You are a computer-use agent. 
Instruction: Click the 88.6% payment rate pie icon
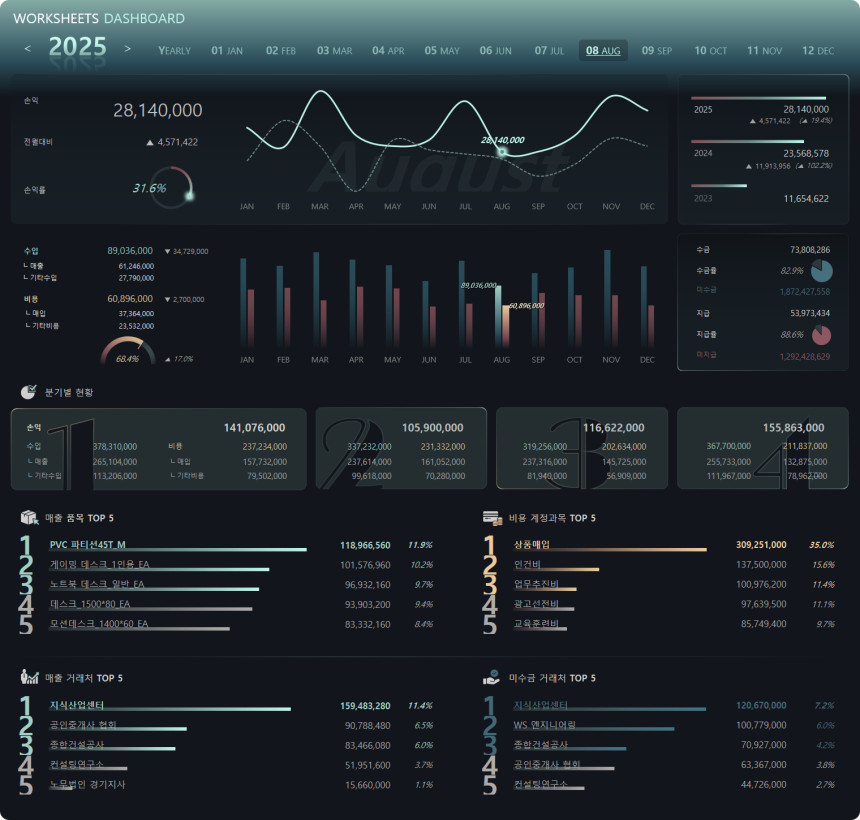821,335
